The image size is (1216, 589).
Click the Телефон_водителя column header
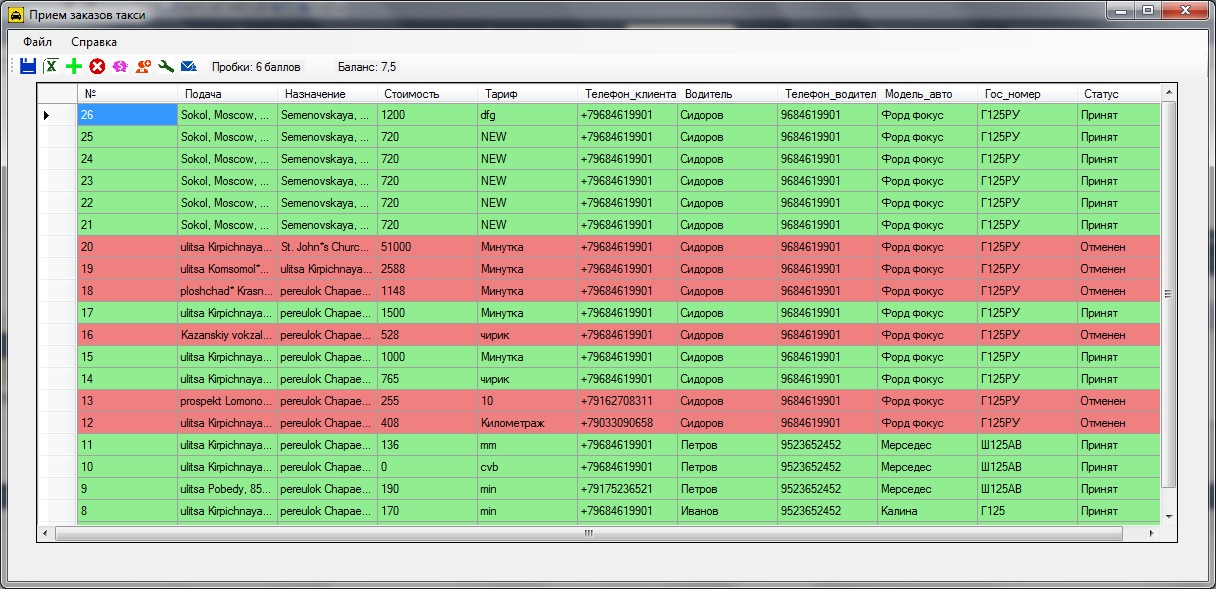click(827, 94)
